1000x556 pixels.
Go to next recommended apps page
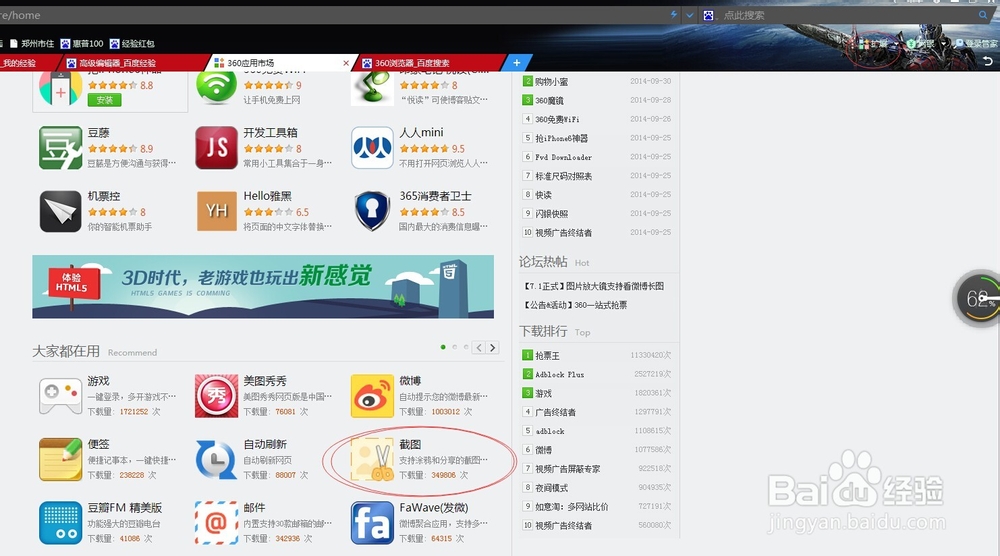[492, 348]
